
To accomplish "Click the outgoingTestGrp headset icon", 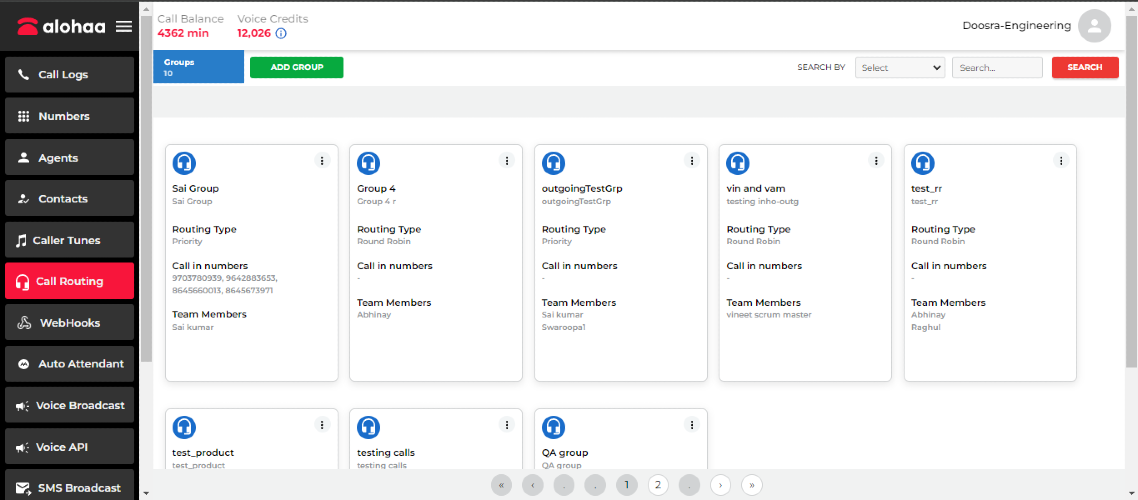I will (554, 163).
